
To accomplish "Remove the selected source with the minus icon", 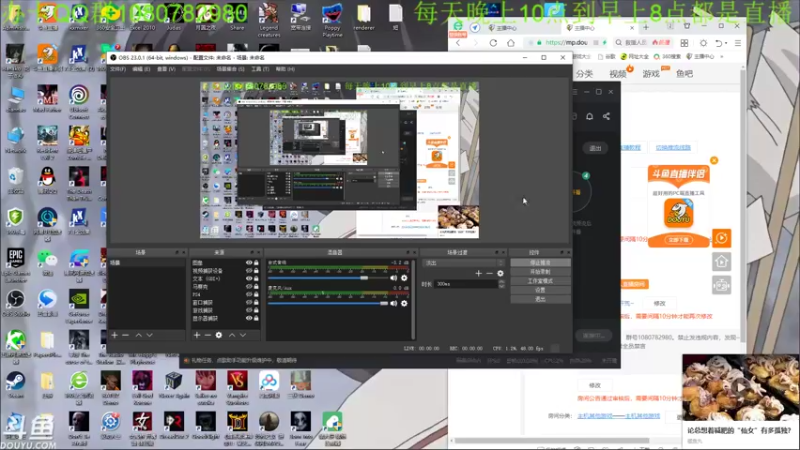I will click(x=208, y=335).
